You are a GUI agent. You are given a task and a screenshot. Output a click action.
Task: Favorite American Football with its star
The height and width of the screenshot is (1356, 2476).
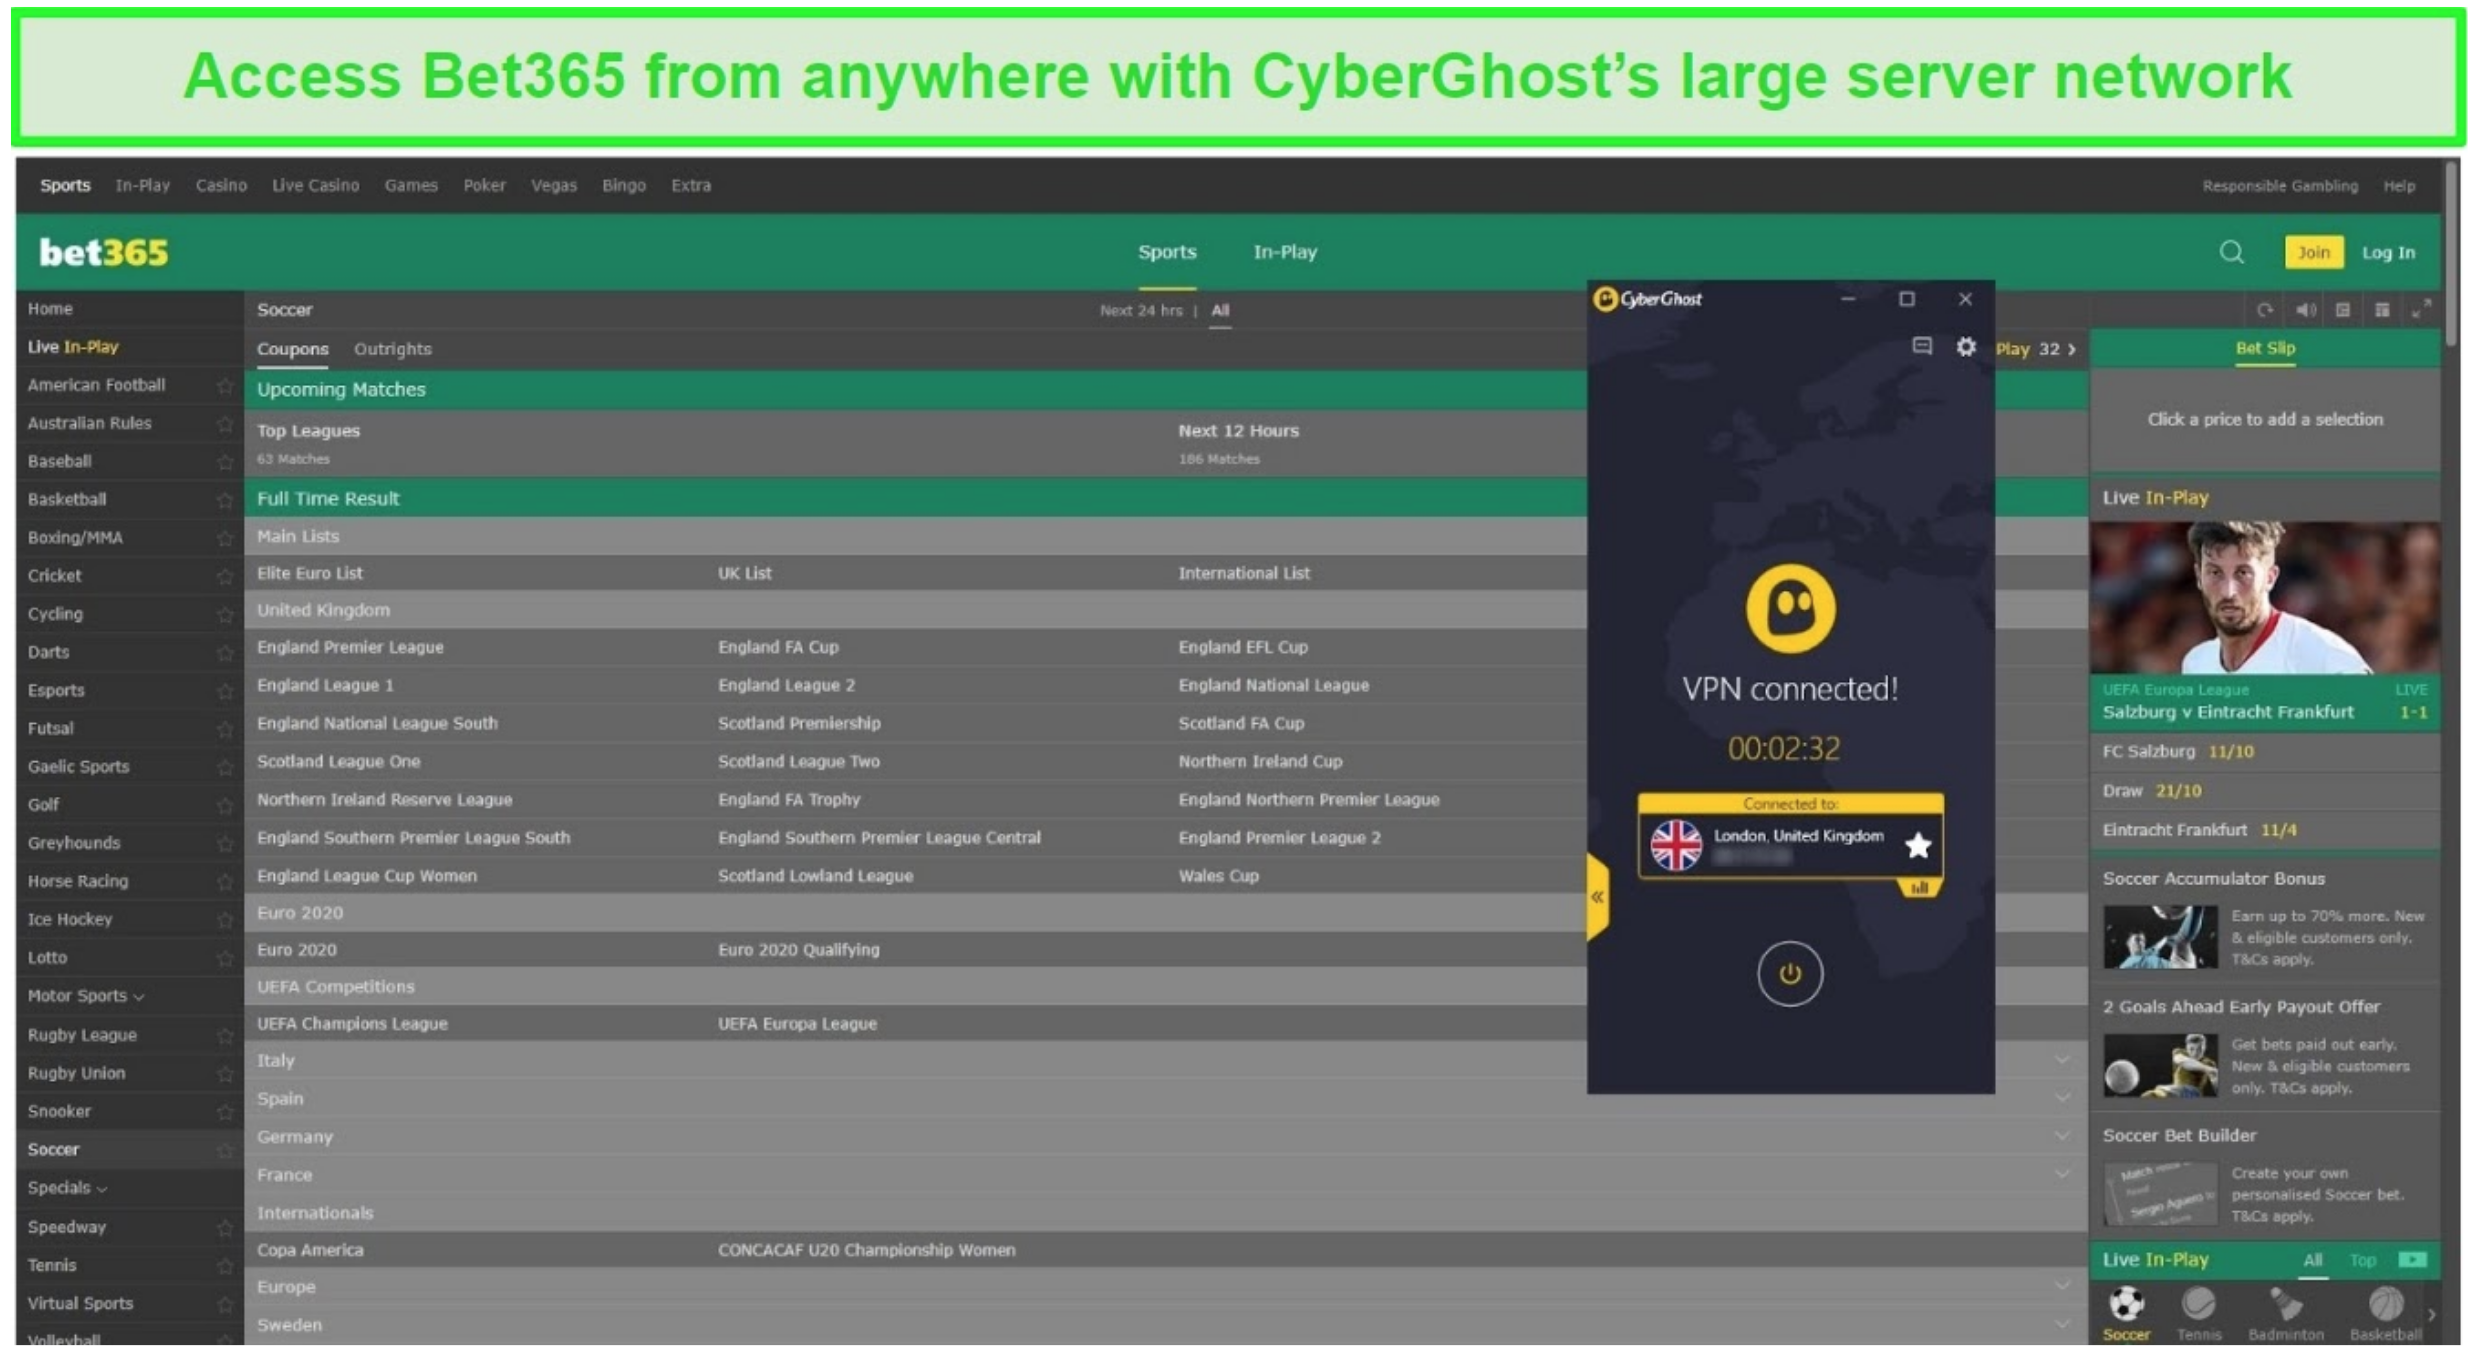(225, 386)
